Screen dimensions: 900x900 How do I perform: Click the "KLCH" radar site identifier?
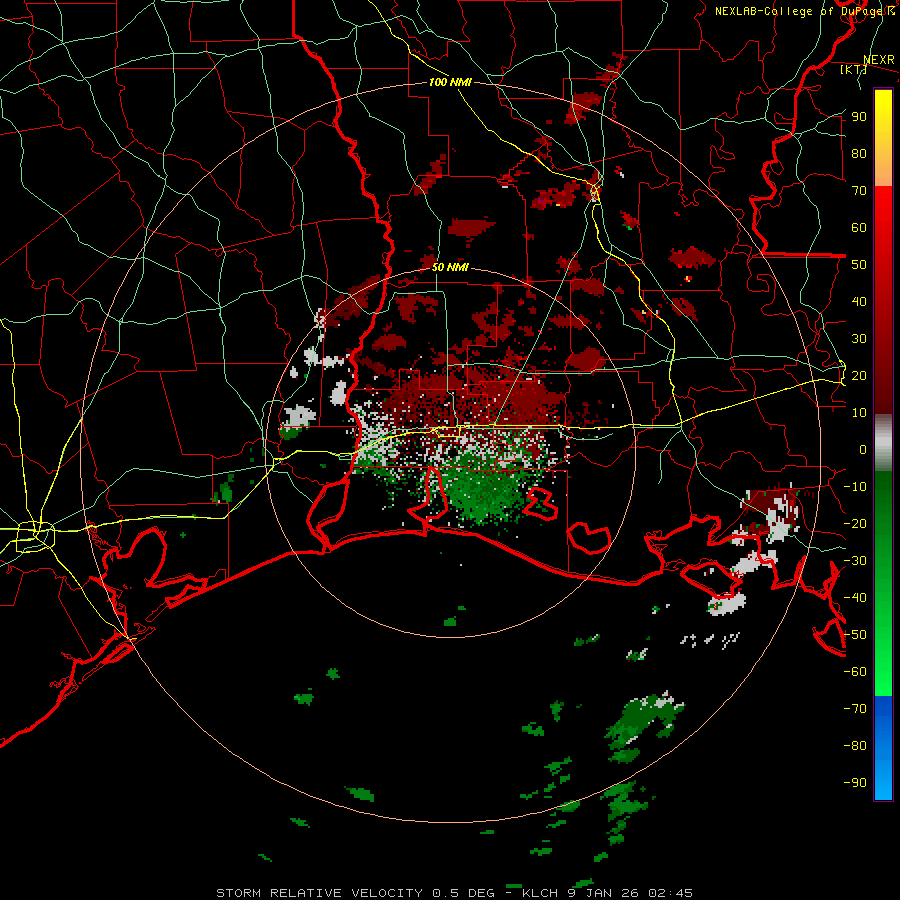(x=540, y=893)
